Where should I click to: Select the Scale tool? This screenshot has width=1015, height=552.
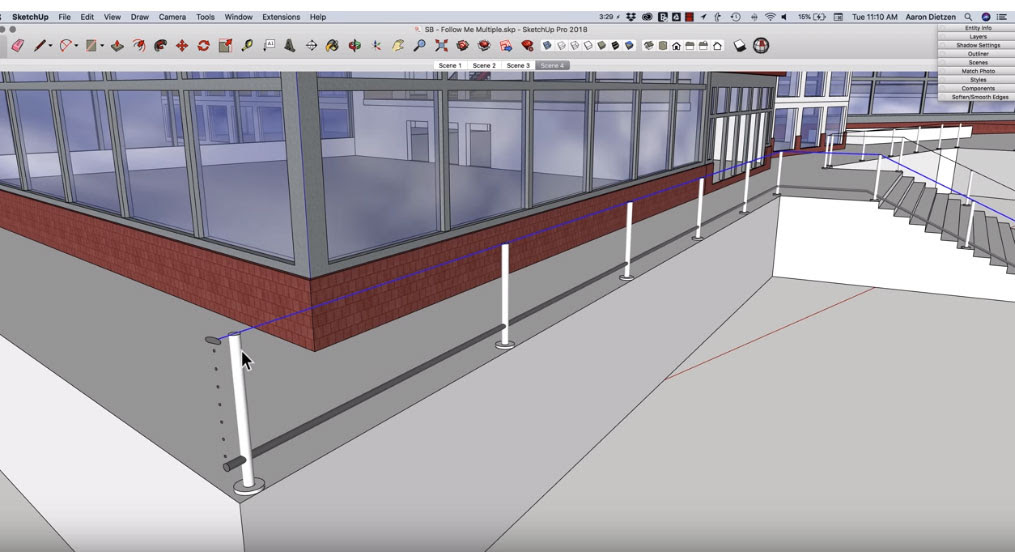[225, 45]
